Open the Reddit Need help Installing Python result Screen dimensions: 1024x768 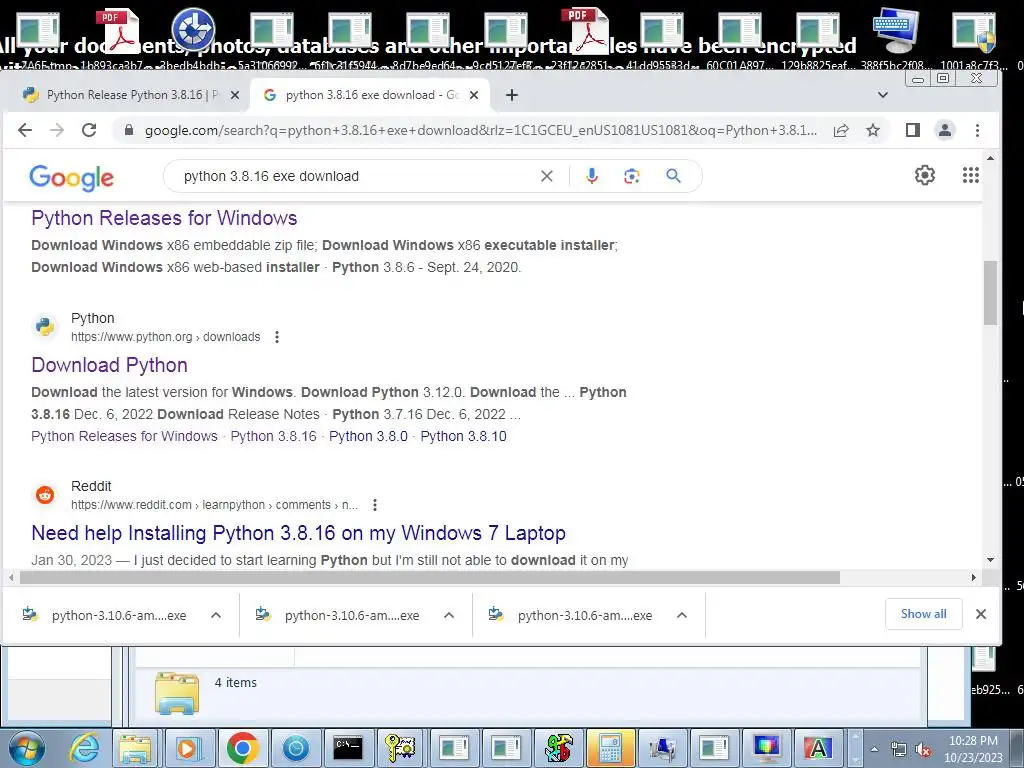pyautogui.click(x=298, y=533)
